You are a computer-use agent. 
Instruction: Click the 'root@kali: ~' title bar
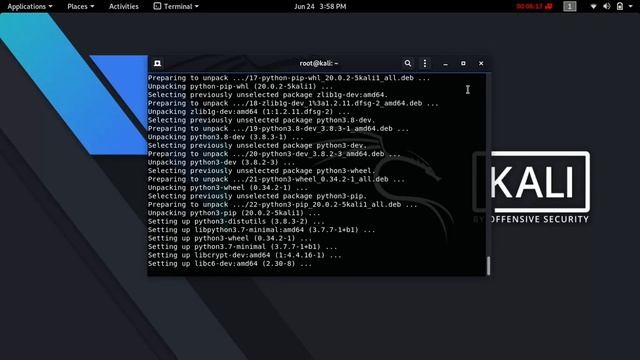pos(318,63)
